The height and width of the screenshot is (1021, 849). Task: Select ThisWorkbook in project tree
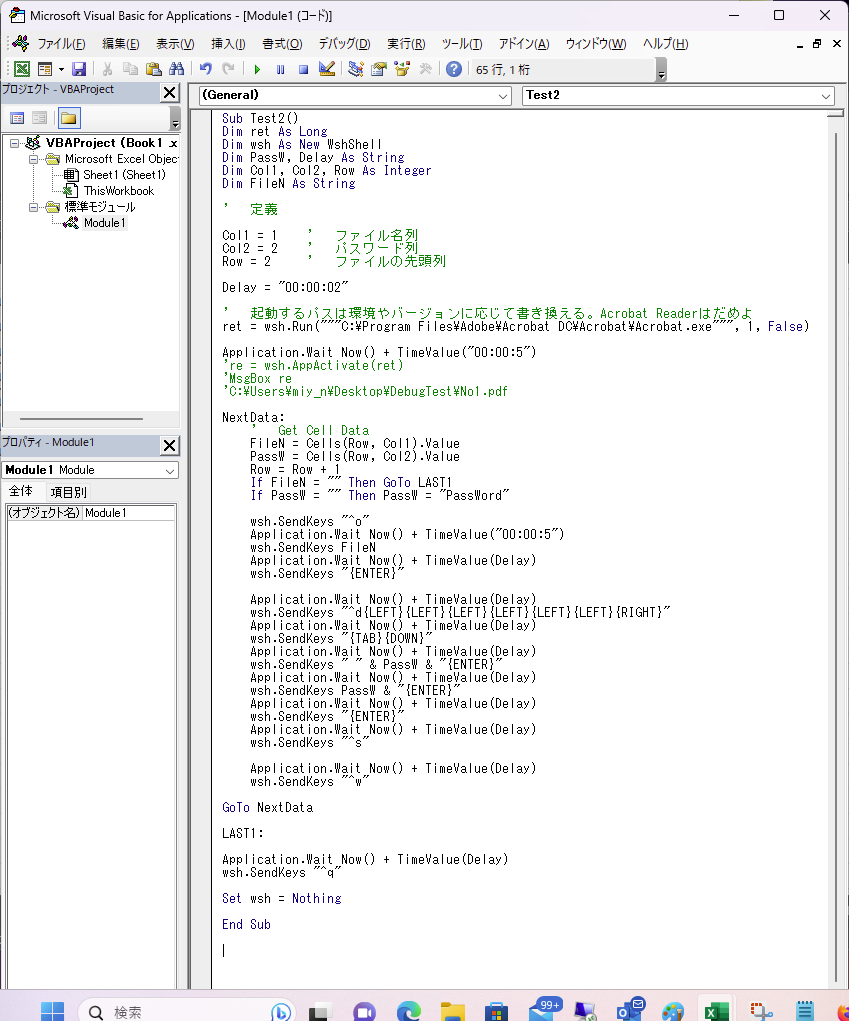pos(118,191)
